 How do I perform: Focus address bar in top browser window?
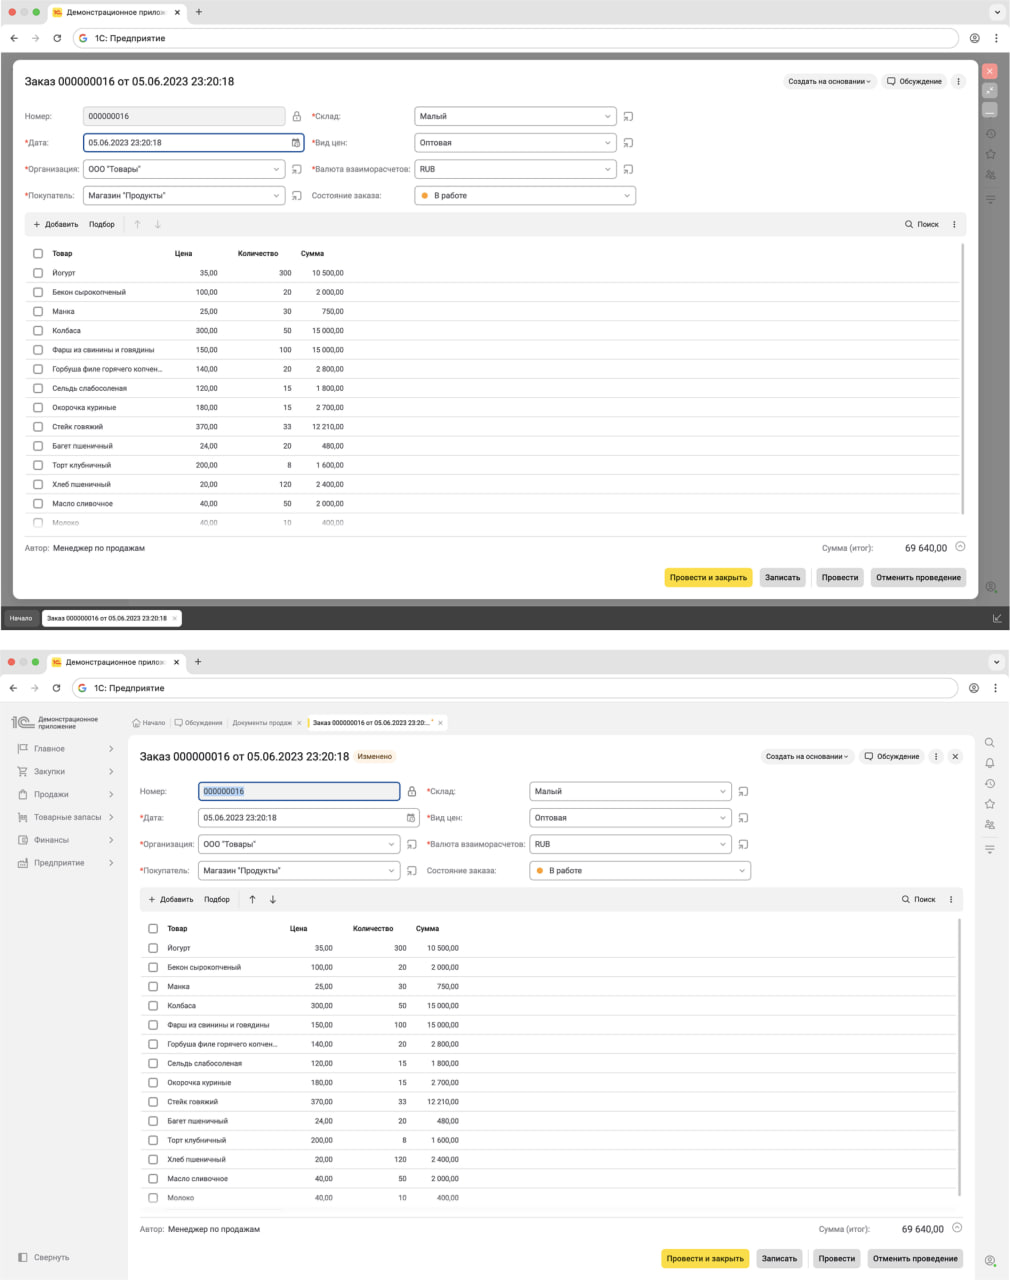point(516,38)
